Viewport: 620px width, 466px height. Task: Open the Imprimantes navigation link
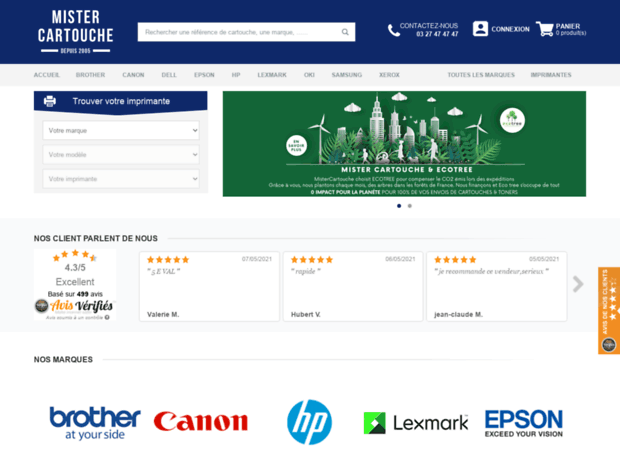coord(551,75)
